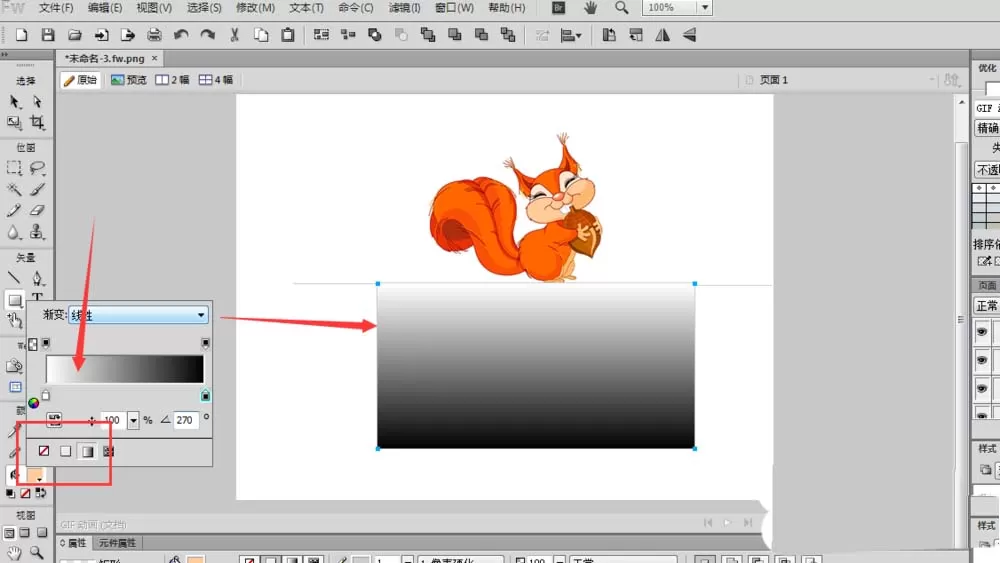Choose the solid fill type button
This screenshot has width=1000, height=563.
[x=65, y=451]
